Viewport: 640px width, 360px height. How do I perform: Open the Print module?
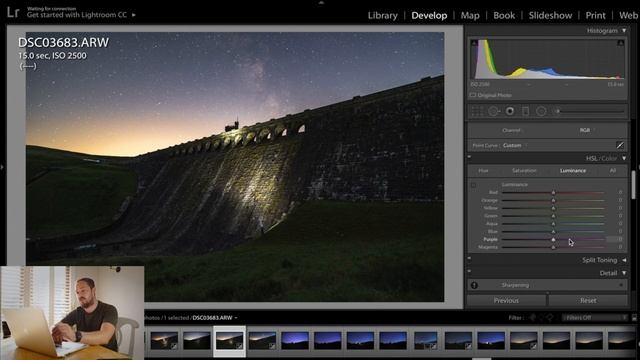click(x=596, y=16)
